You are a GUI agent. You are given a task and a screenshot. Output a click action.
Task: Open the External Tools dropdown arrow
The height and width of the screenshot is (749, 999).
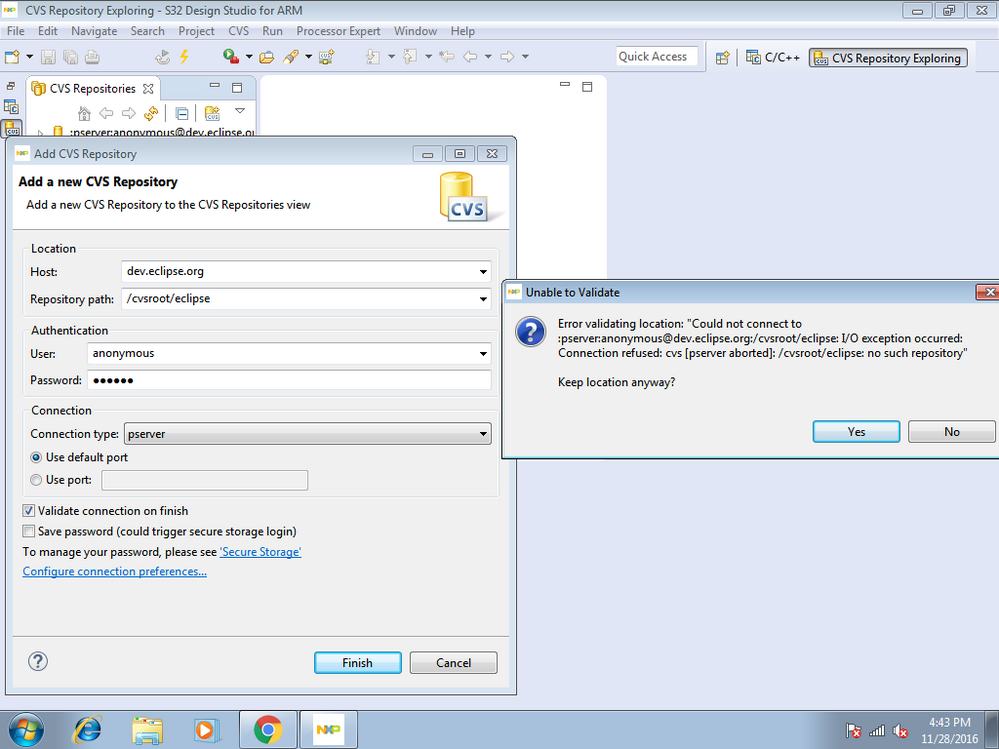click(x=248, y=57)
